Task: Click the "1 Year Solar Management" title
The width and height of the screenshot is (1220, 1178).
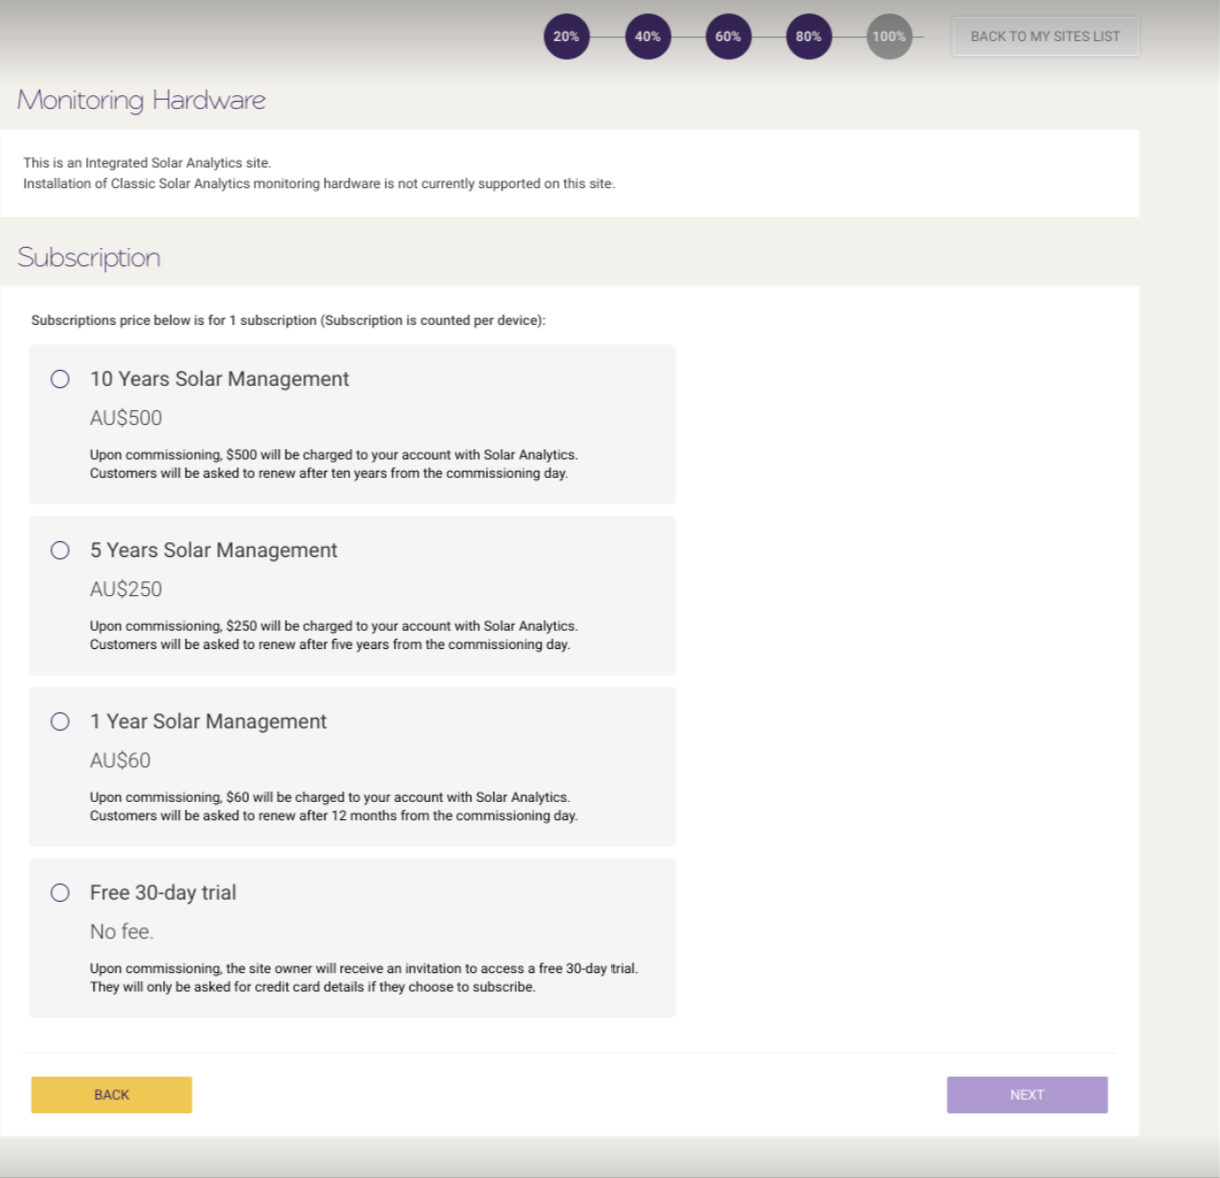Action: 208,721
